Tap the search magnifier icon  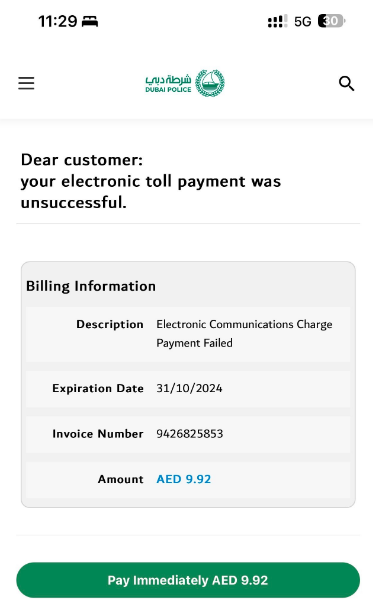[x=346, y=83]
